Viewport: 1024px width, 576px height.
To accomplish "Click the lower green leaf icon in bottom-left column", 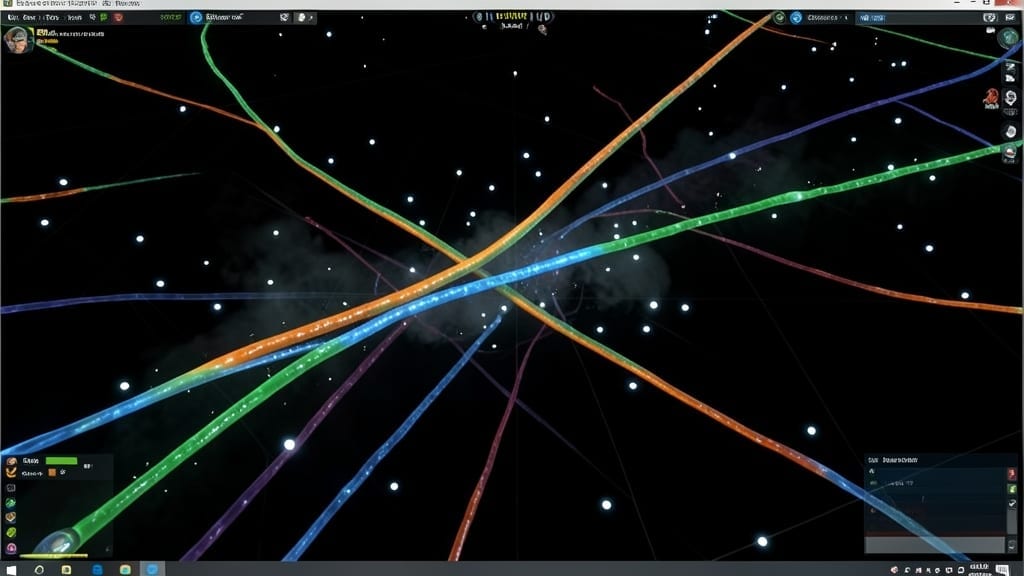I will [x=11, y=532].
